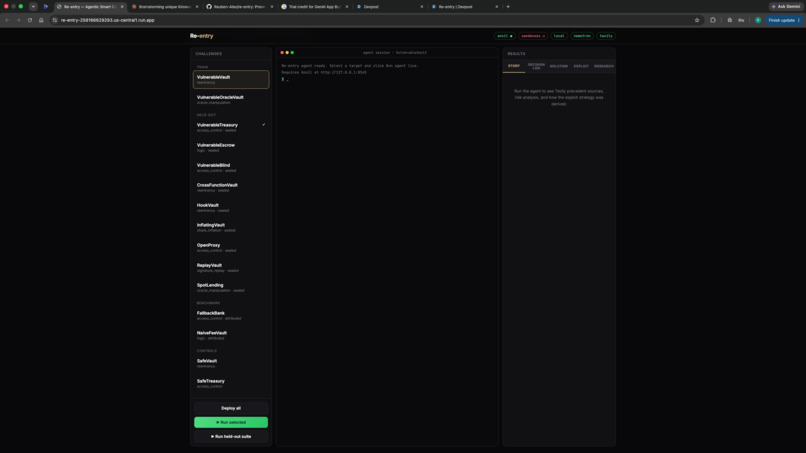This screenshot has height=453, width=806.
Task: Select the SafeVault control challenge
Action: [231, 363]
